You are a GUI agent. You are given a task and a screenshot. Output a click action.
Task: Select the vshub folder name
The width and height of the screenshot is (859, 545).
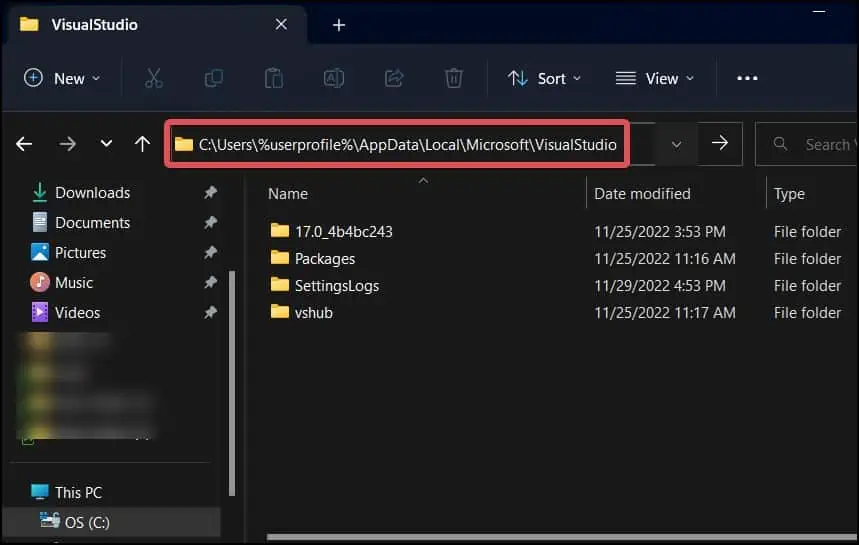point(314,313)
